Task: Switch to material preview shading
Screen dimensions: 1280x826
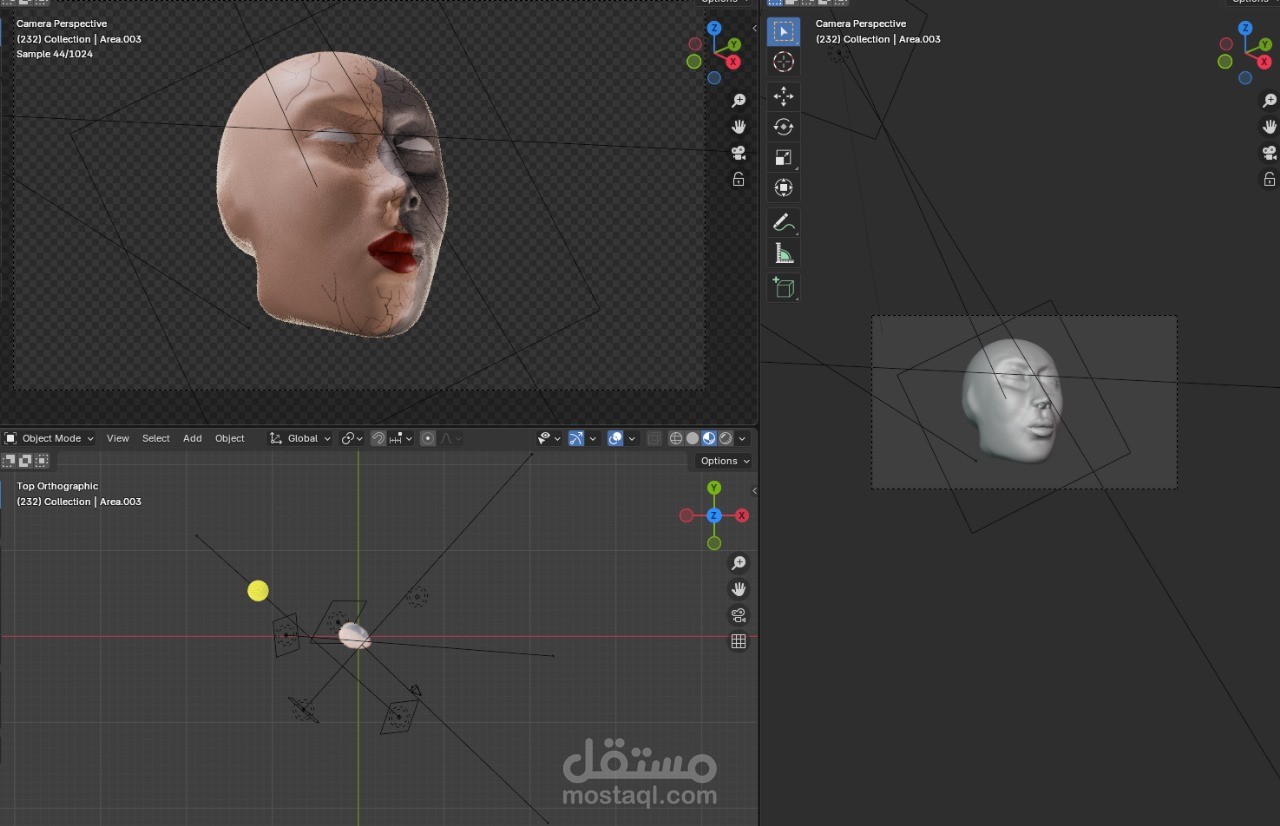Action: tap(709, 438)
